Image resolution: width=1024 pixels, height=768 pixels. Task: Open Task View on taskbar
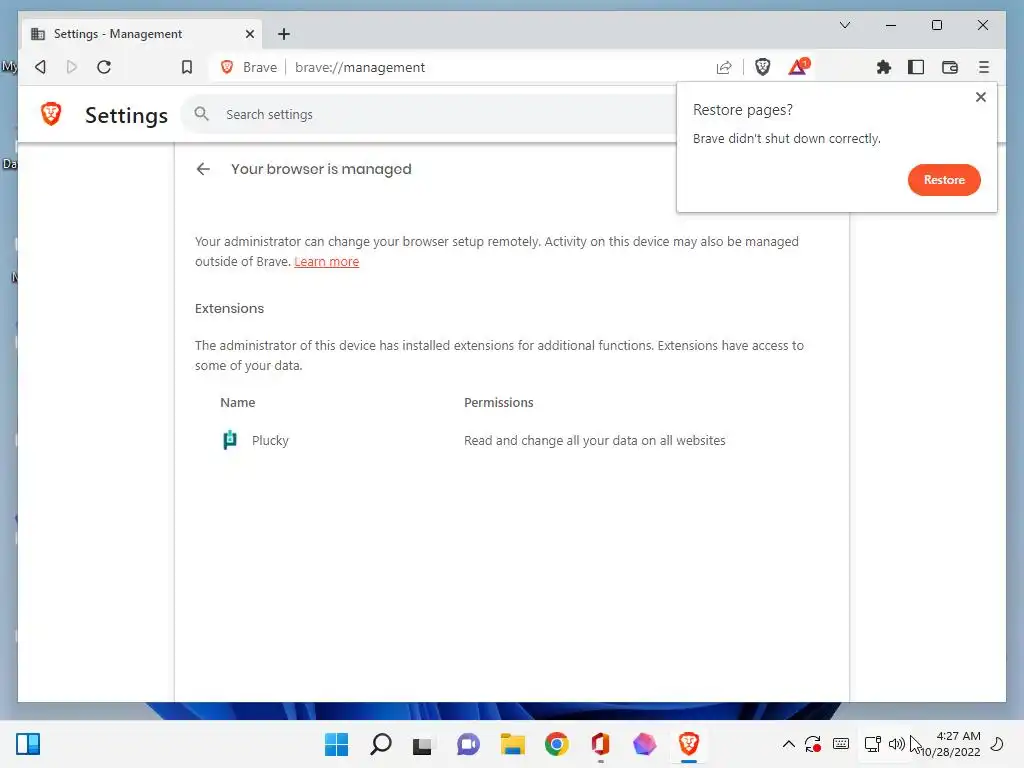(x=423, y=744)
